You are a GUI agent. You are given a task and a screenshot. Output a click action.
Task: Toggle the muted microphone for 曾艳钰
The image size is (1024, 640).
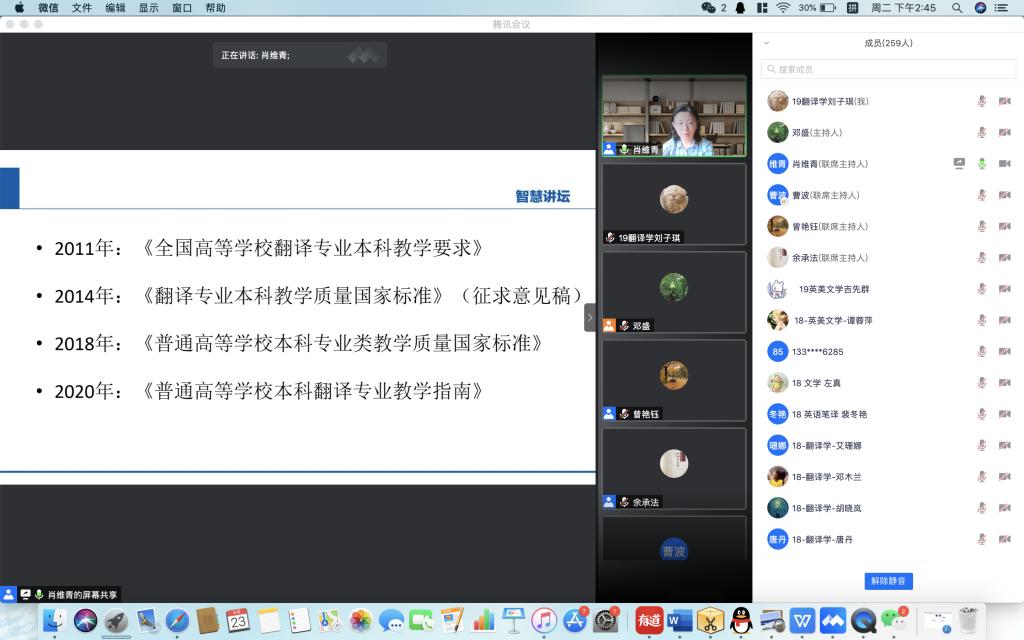pos(982,226)
